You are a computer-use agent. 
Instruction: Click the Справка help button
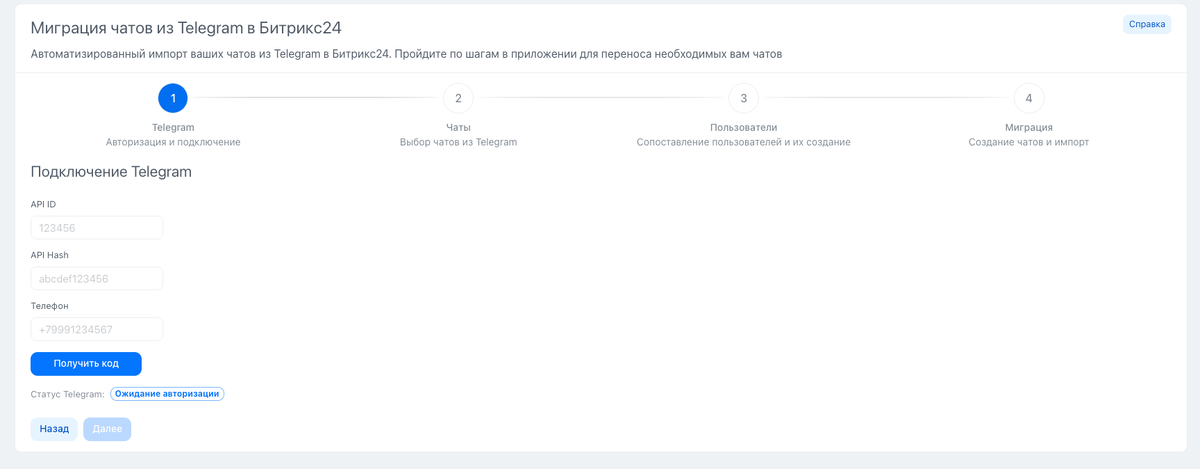1147,24
